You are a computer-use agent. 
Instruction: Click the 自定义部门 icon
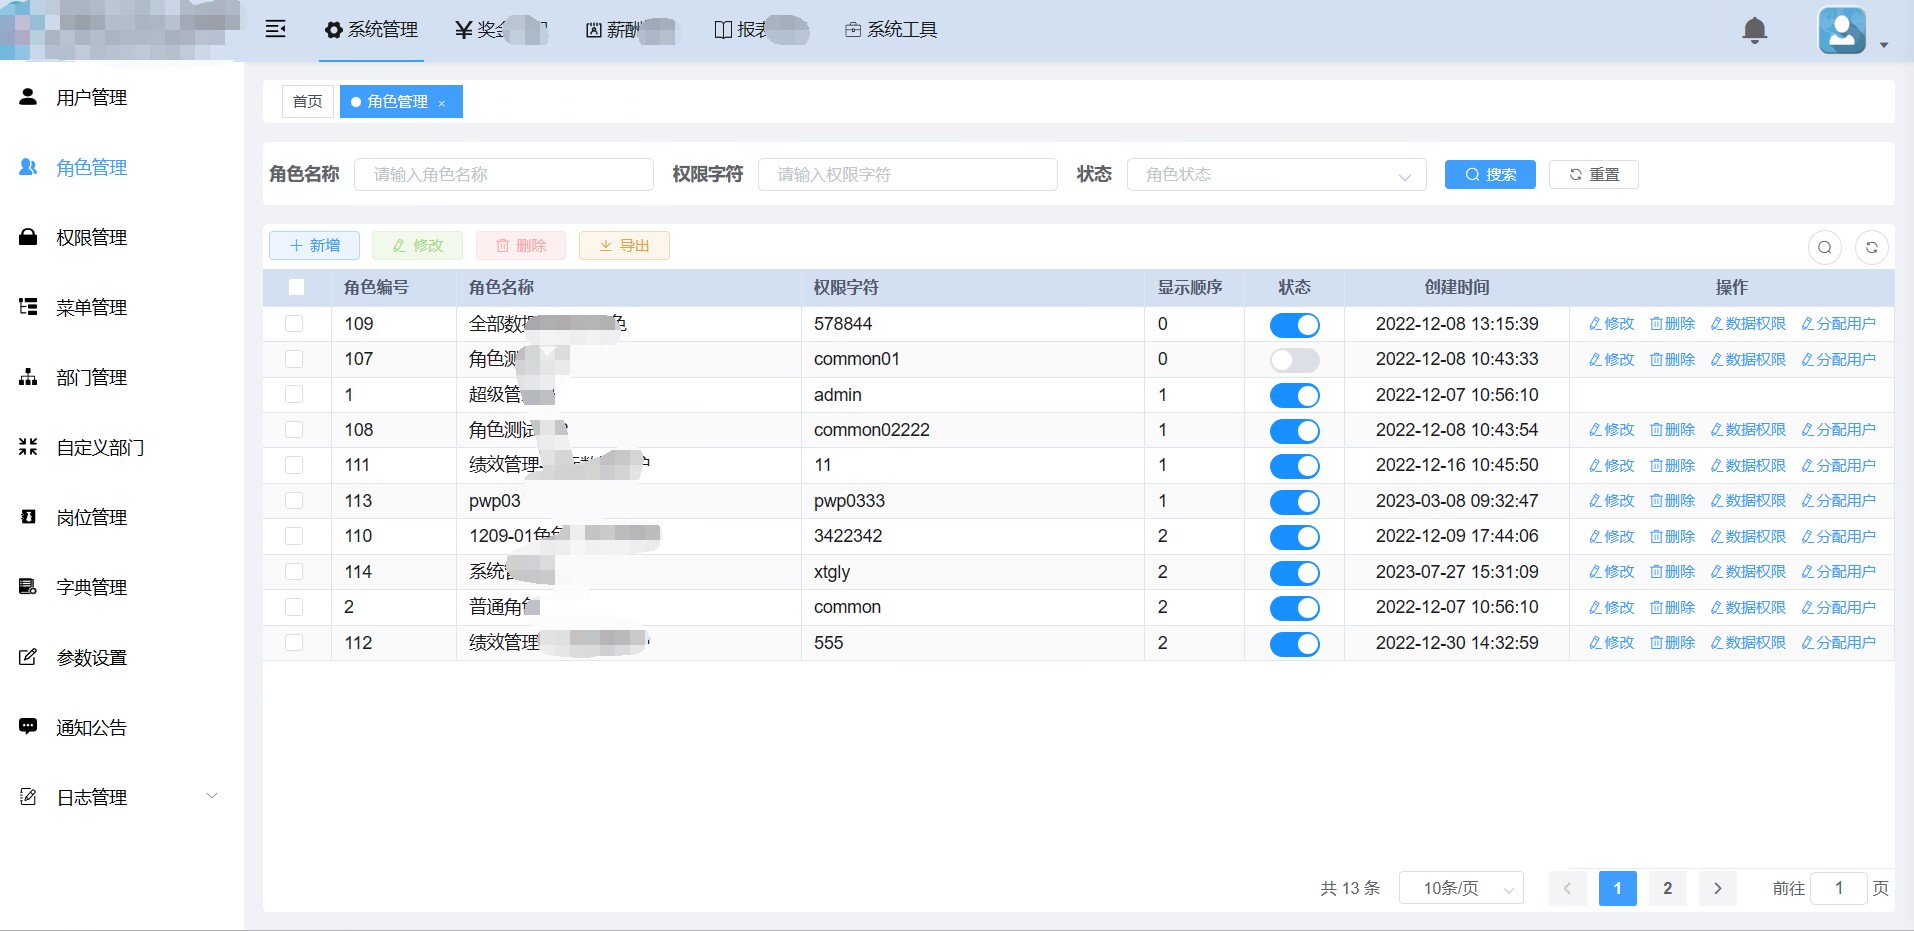point(28,447)
